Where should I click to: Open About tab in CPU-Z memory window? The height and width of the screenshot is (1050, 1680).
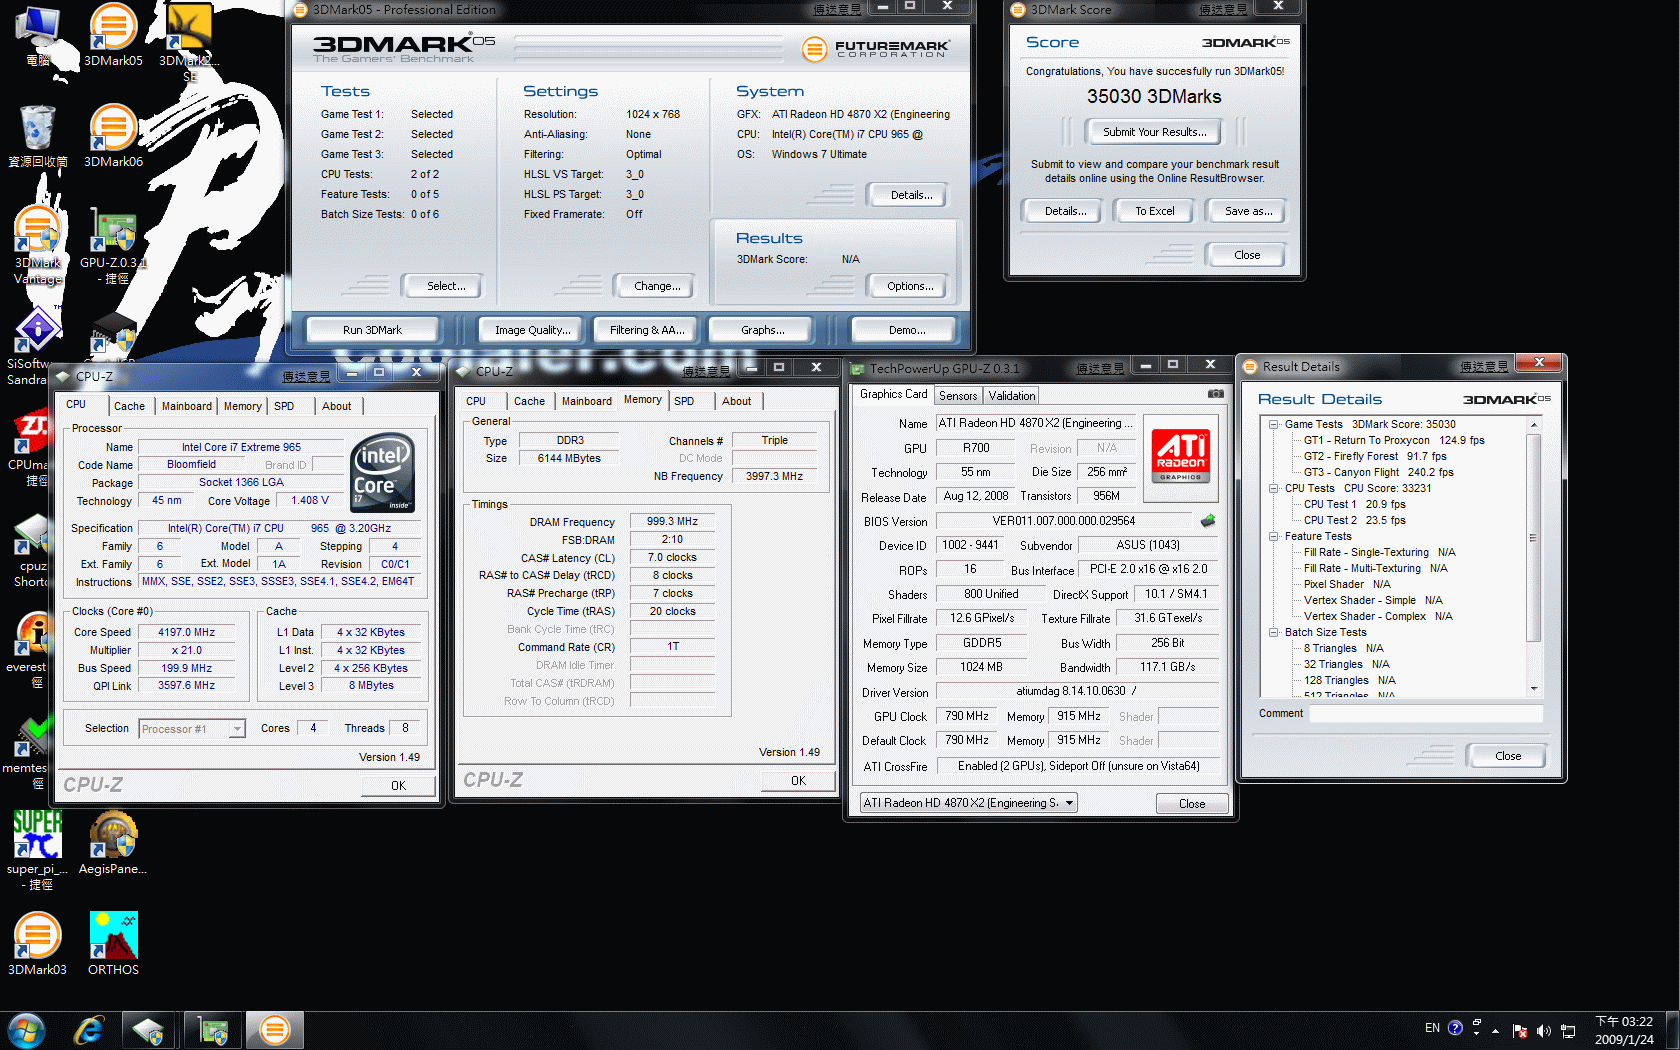(737, 401)
